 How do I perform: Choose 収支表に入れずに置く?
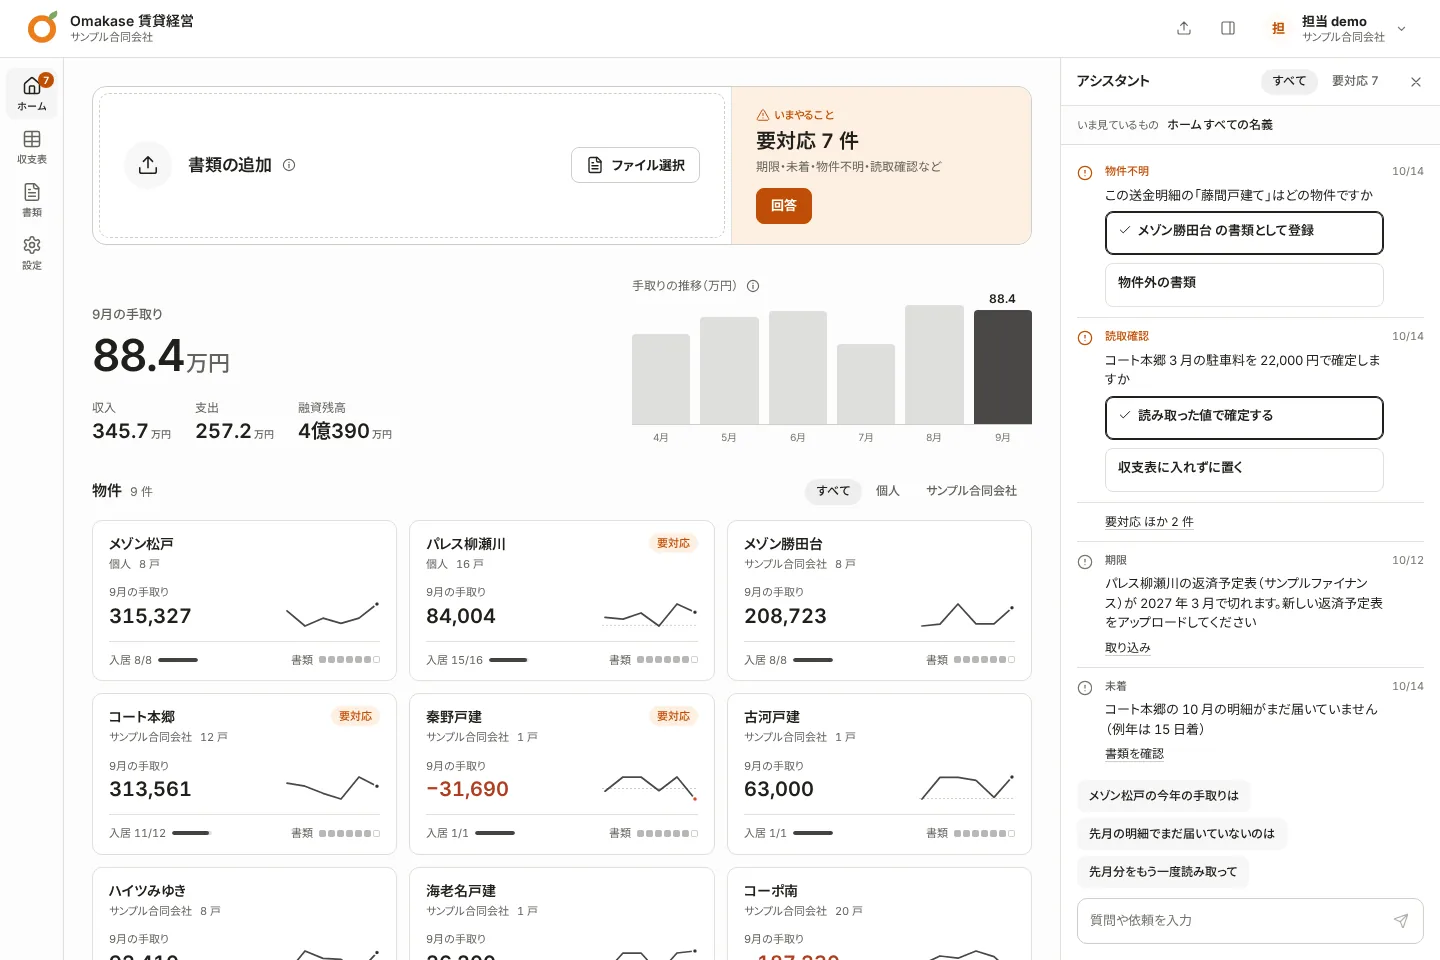coord(1244,470)
